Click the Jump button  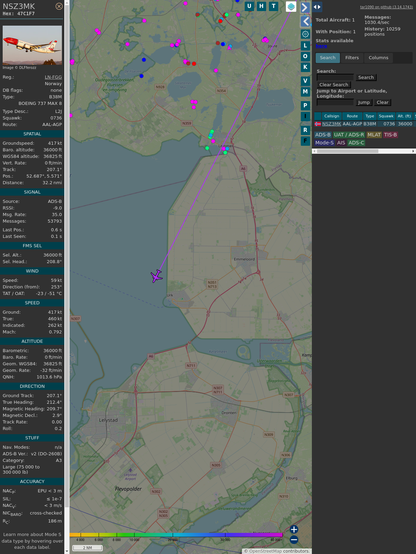coord(364,102)
